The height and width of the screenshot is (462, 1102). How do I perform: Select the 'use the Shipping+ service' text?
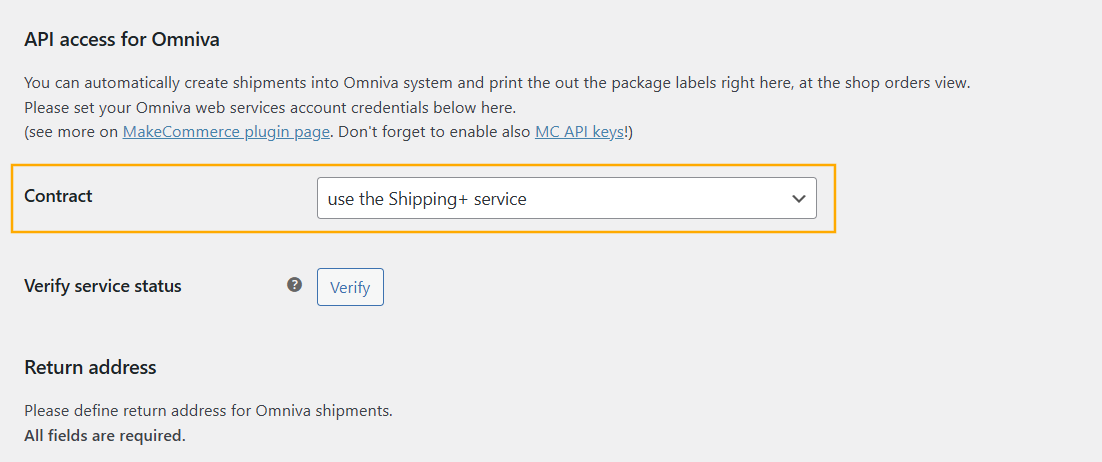(x=427, y=199)
